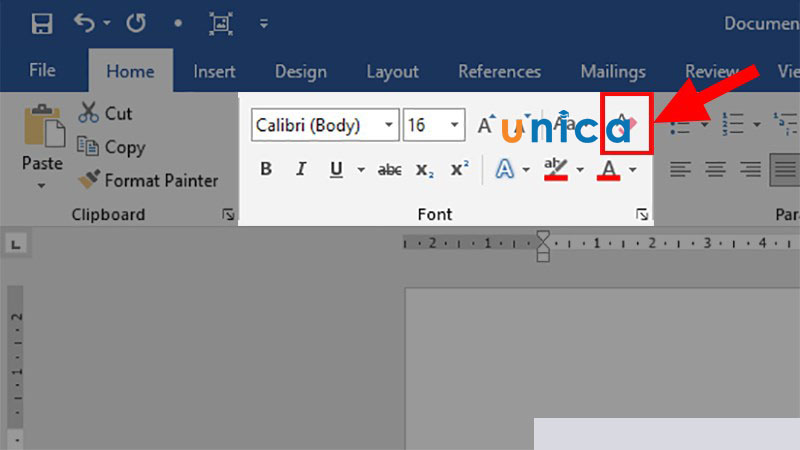Click the Superscript icon

click(459, 170)
